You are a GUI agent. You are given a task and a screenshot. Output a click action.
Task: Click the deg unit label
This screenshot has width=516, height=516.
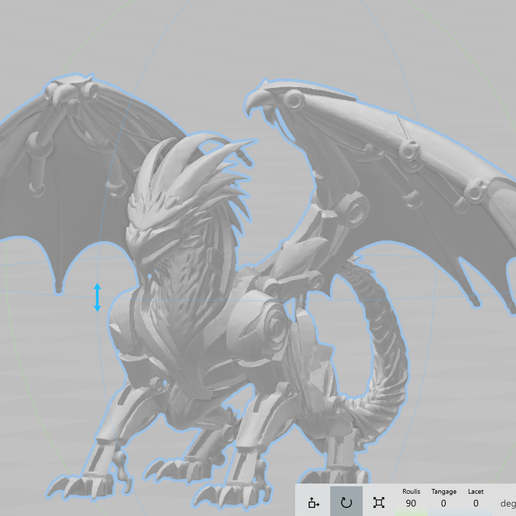[x=508, y=504]
